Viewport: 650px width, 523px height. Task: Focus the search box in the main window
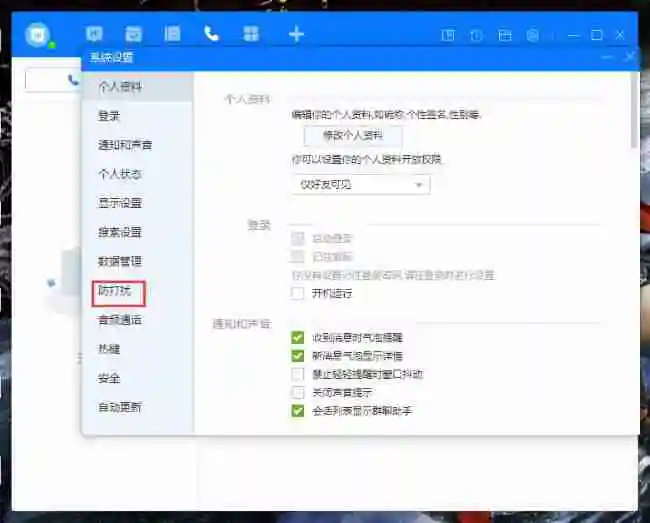coord(53,80)
